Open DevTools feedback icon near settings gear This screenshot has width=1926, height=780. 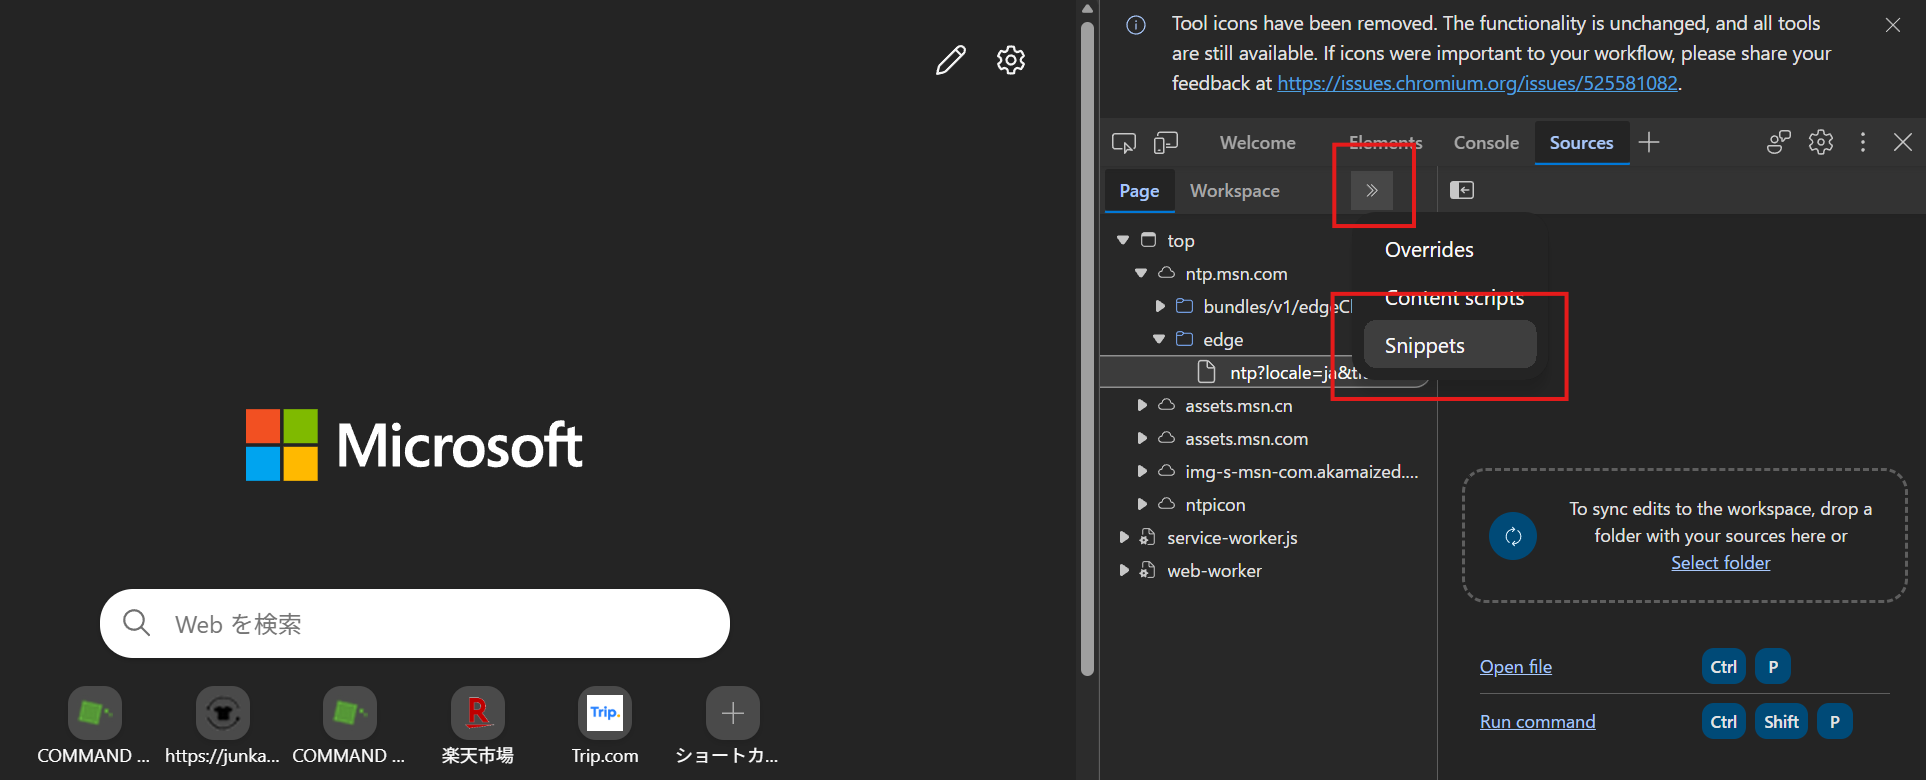coord(1778,143)
